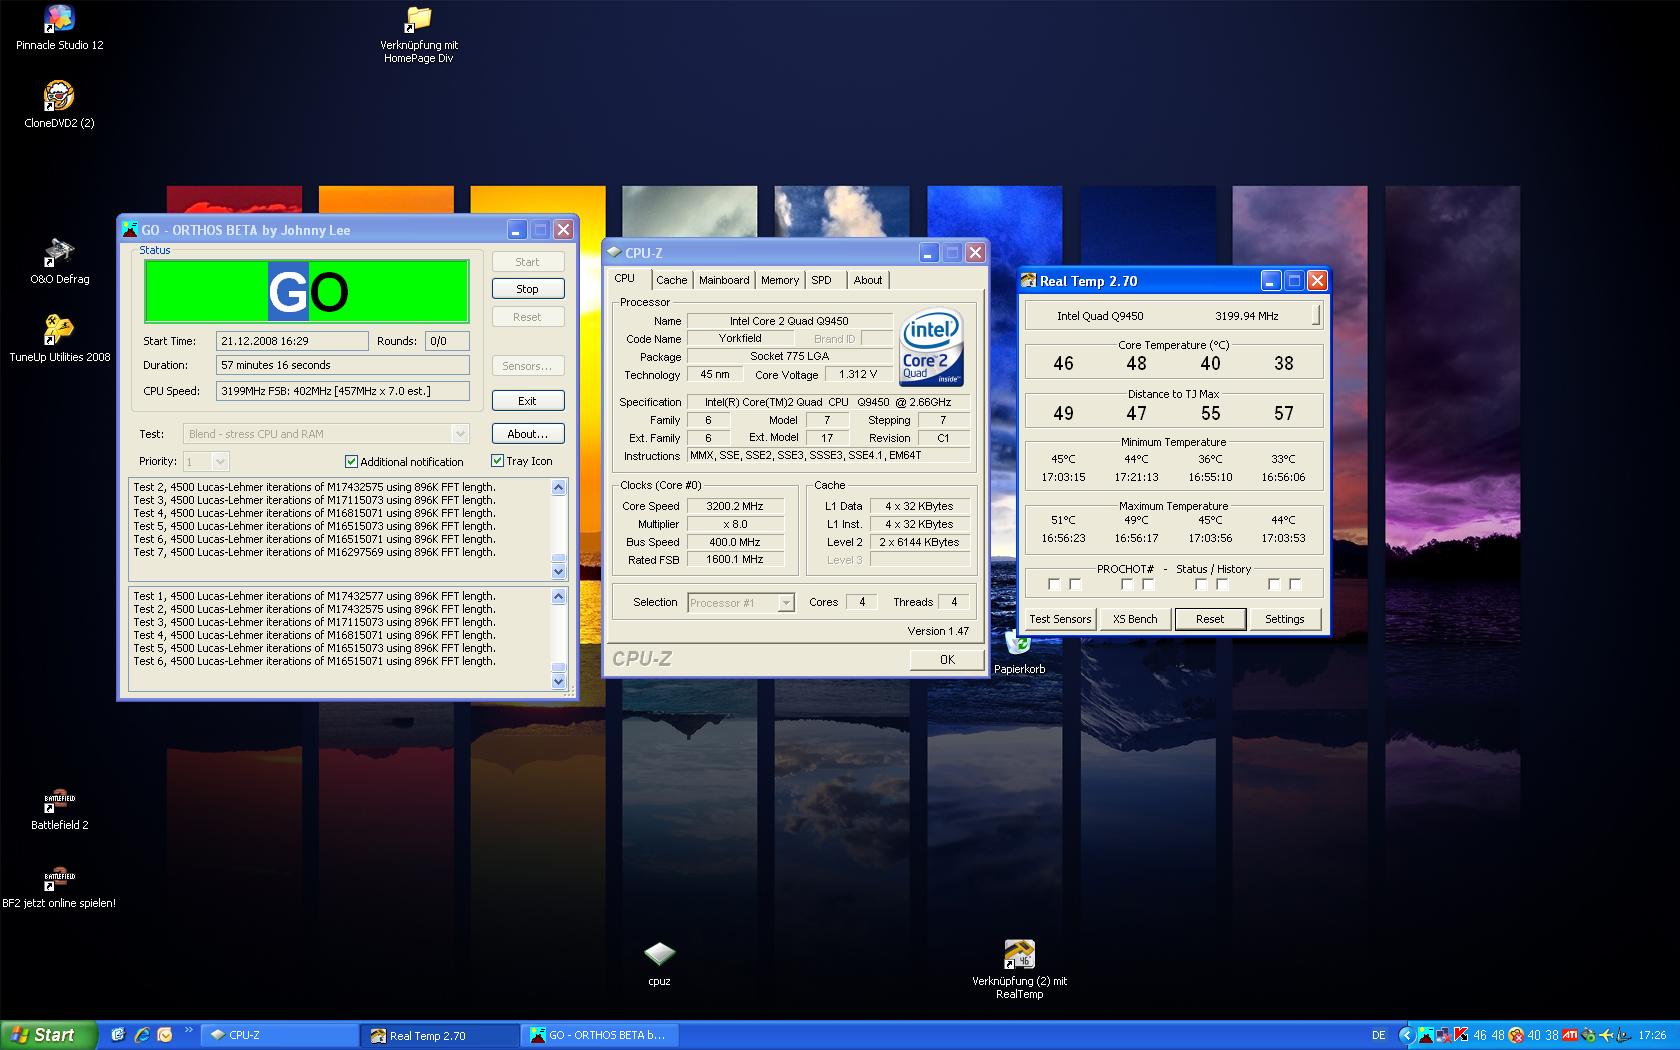Click the orange security alert tray icon
The width and height of the screenshot is (1680, 1050).
pyautogui.click(x=1516, y=1035)
